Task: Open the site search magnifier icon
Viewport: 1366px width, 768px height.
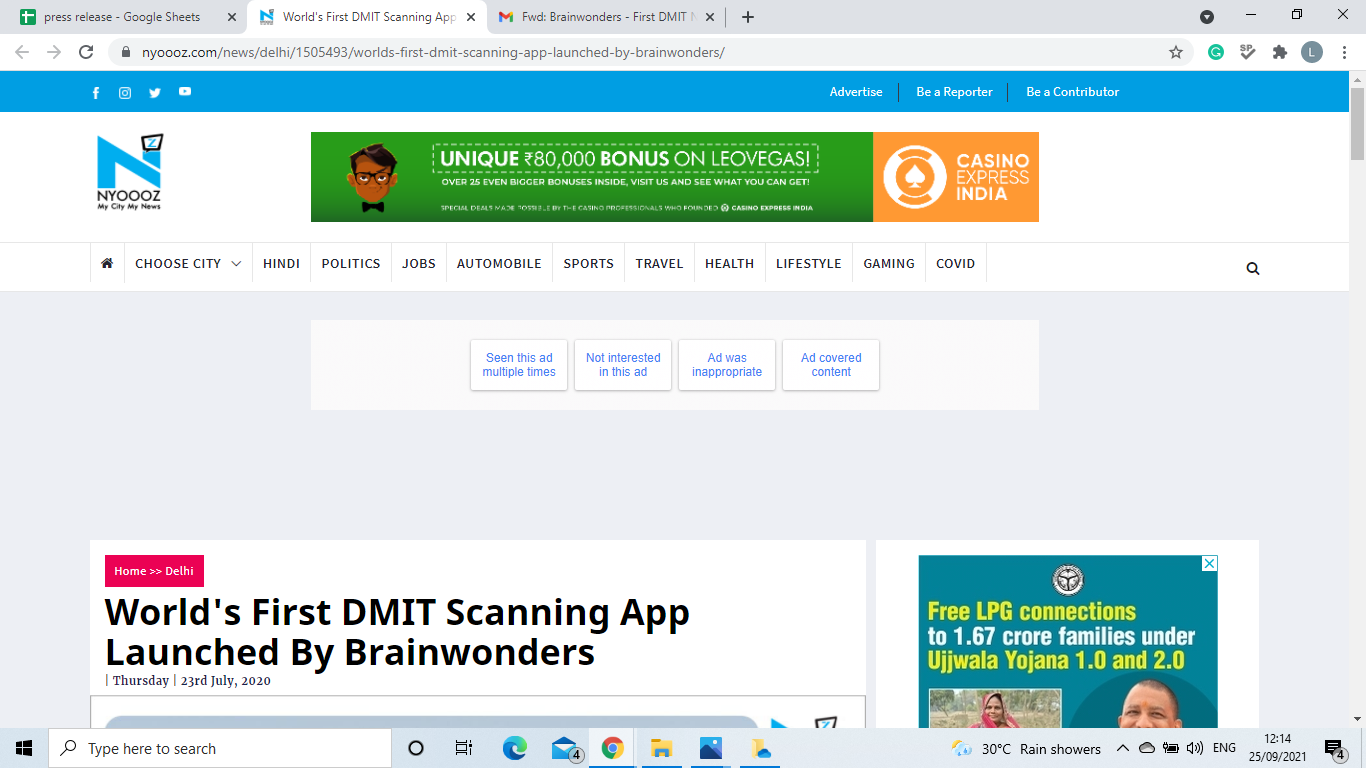Action: pyautogui.click(x=1253, y=268)
